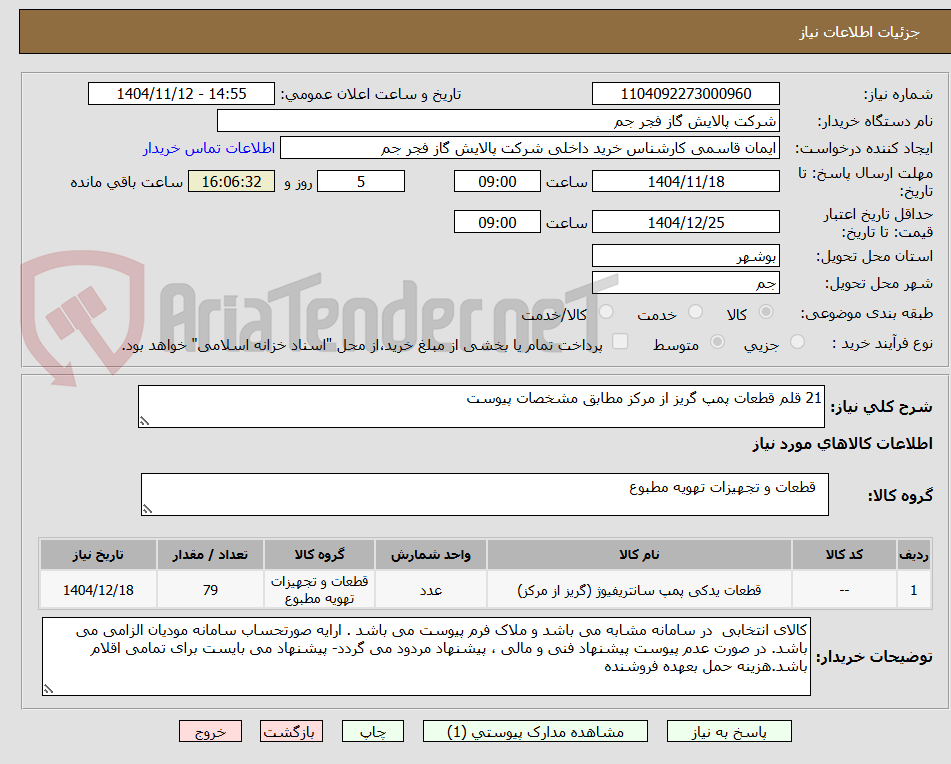The image size is (951, 764).
Task: Click the واحد شمارش column header
Action: [x=431, y=555]
